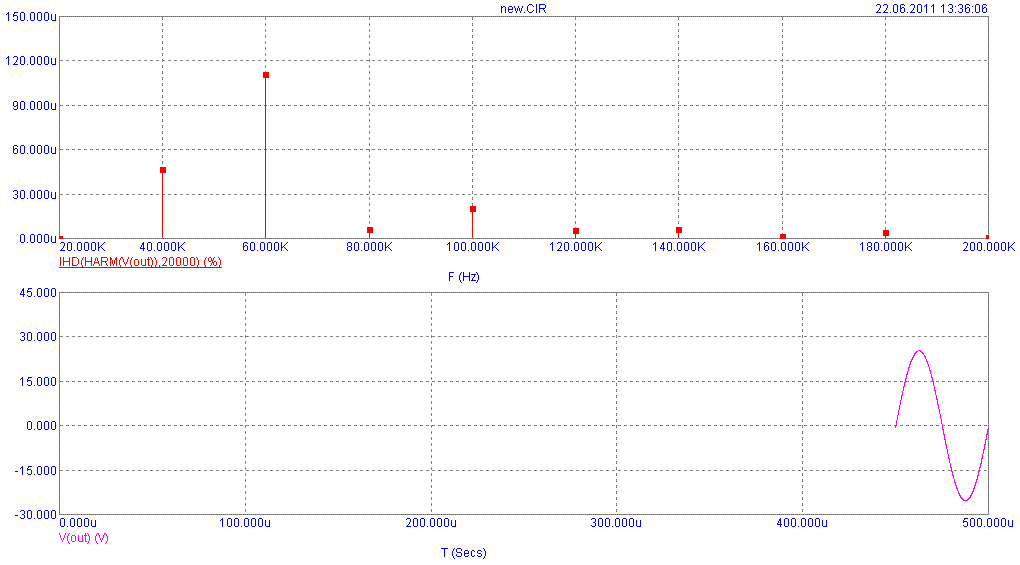
Task: Click the 180 kHz harmonic data marker
Action: point(885,233)
